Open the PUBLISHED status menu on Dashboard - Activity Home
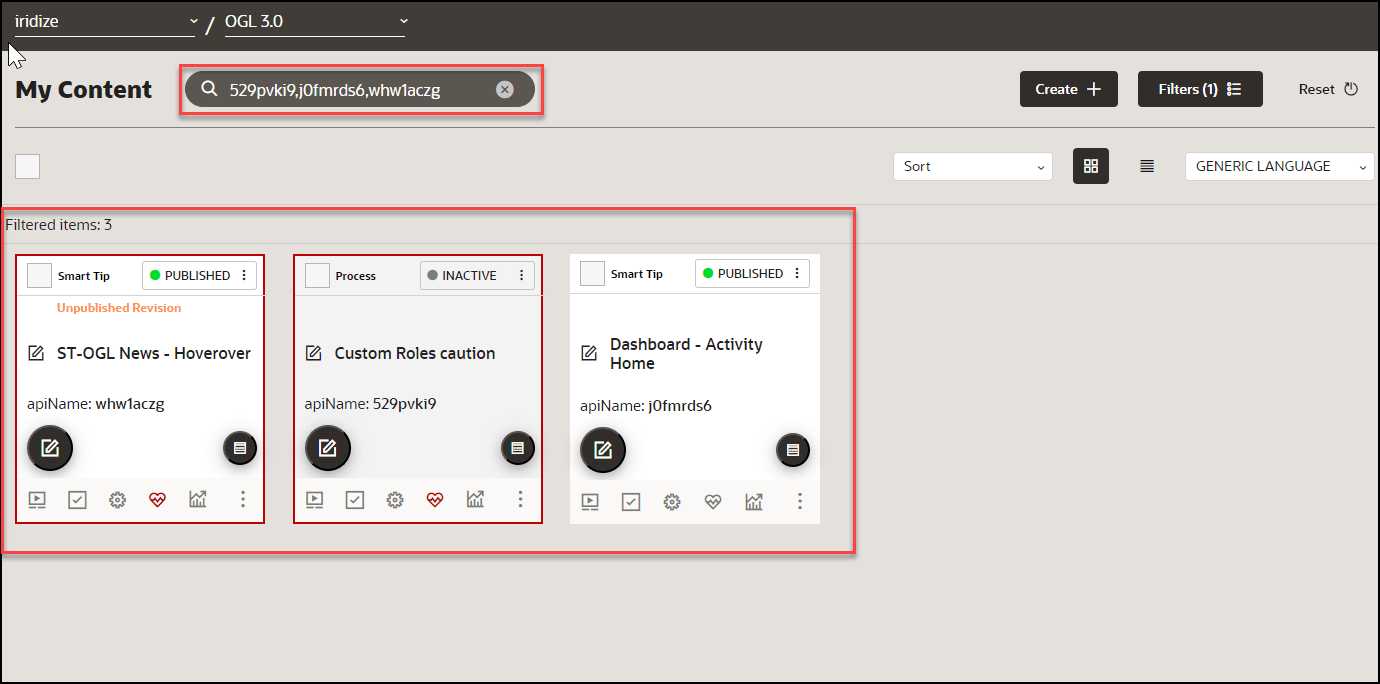1380x684 pixels. pyautogui.click(x=753, y=273)
